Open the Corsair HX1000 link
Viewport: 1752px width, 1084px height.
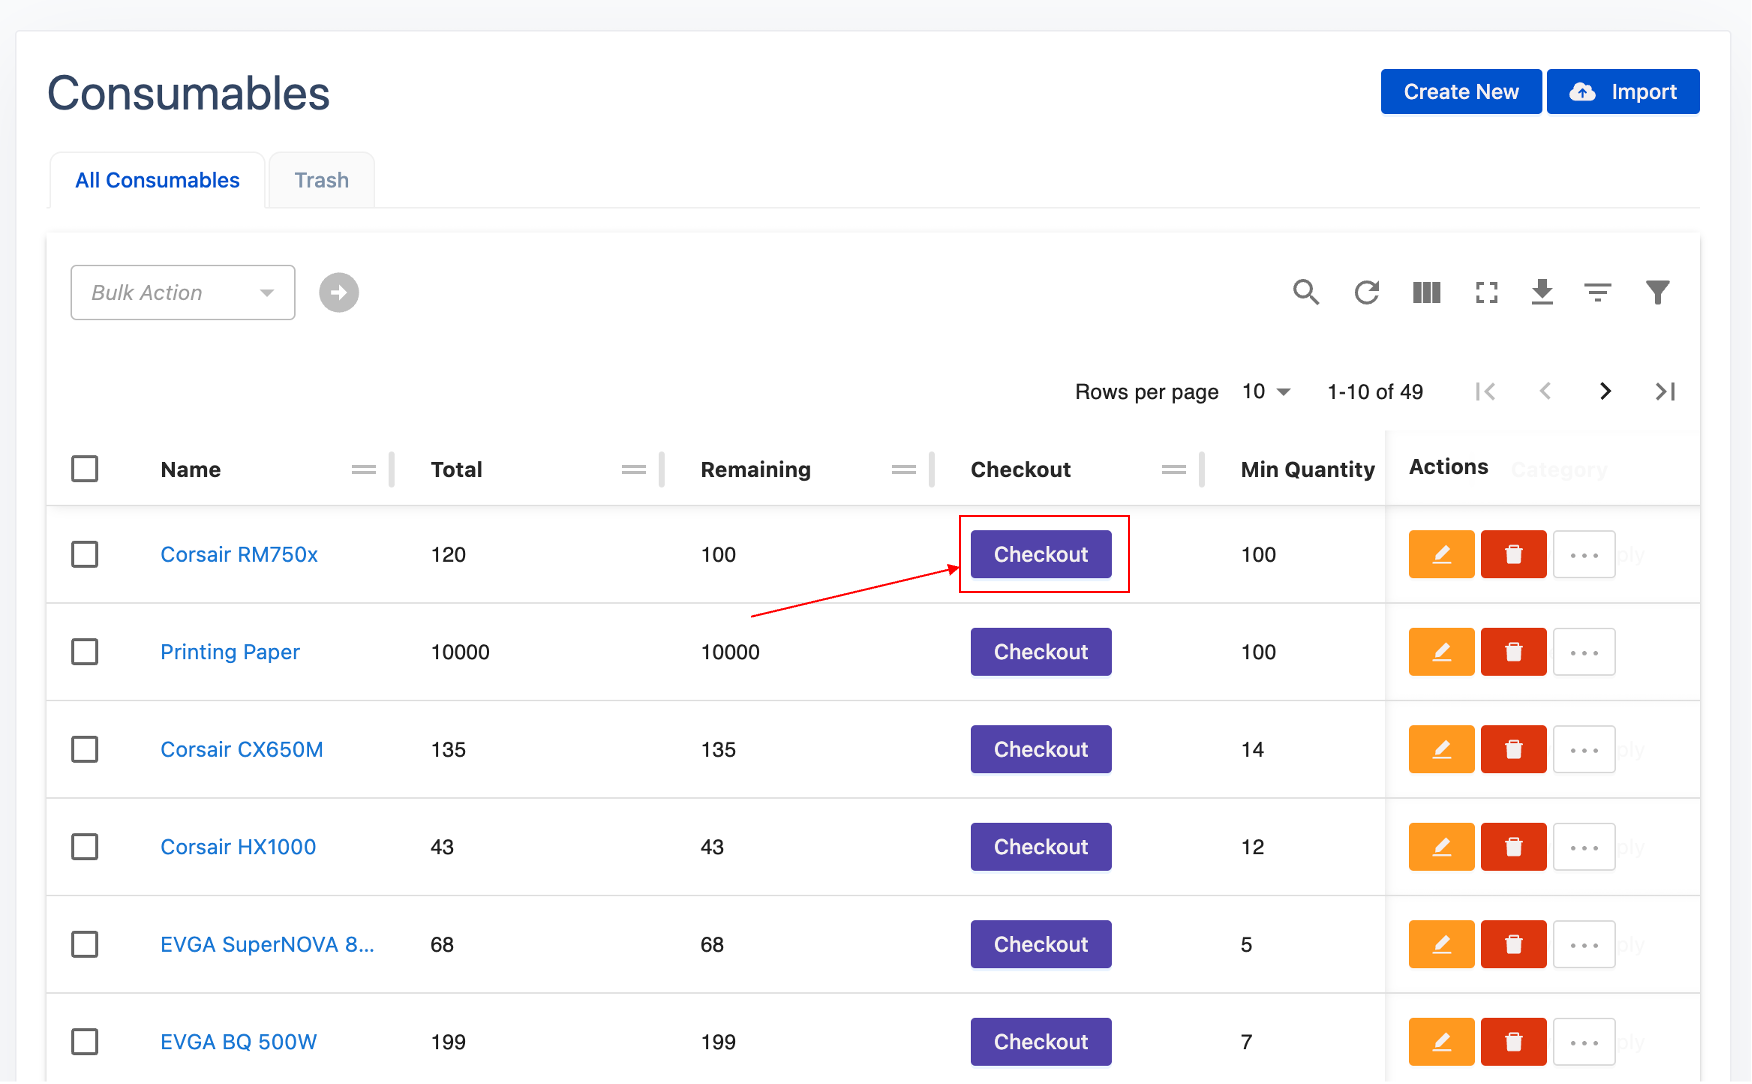click(x=238, y=847)
